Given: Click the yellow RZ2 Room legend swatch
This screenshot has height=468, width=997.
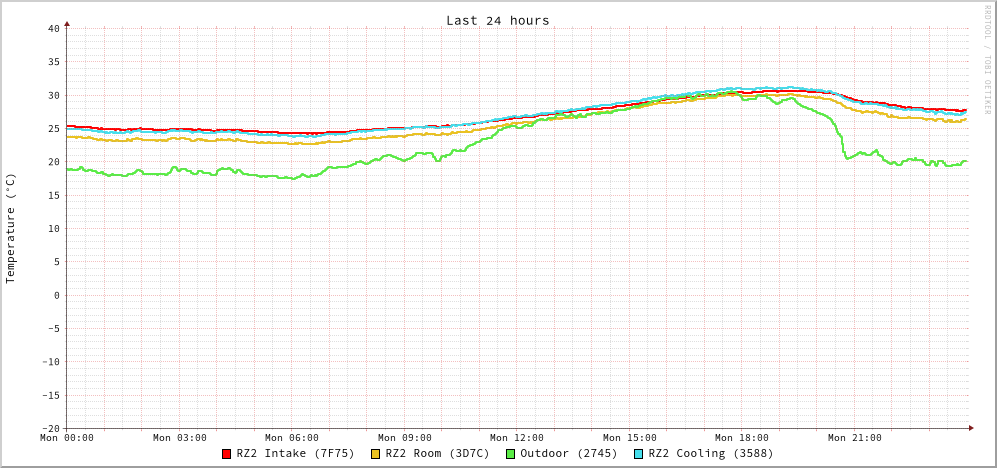Looking at the screenshot, I should pos(376,454).
